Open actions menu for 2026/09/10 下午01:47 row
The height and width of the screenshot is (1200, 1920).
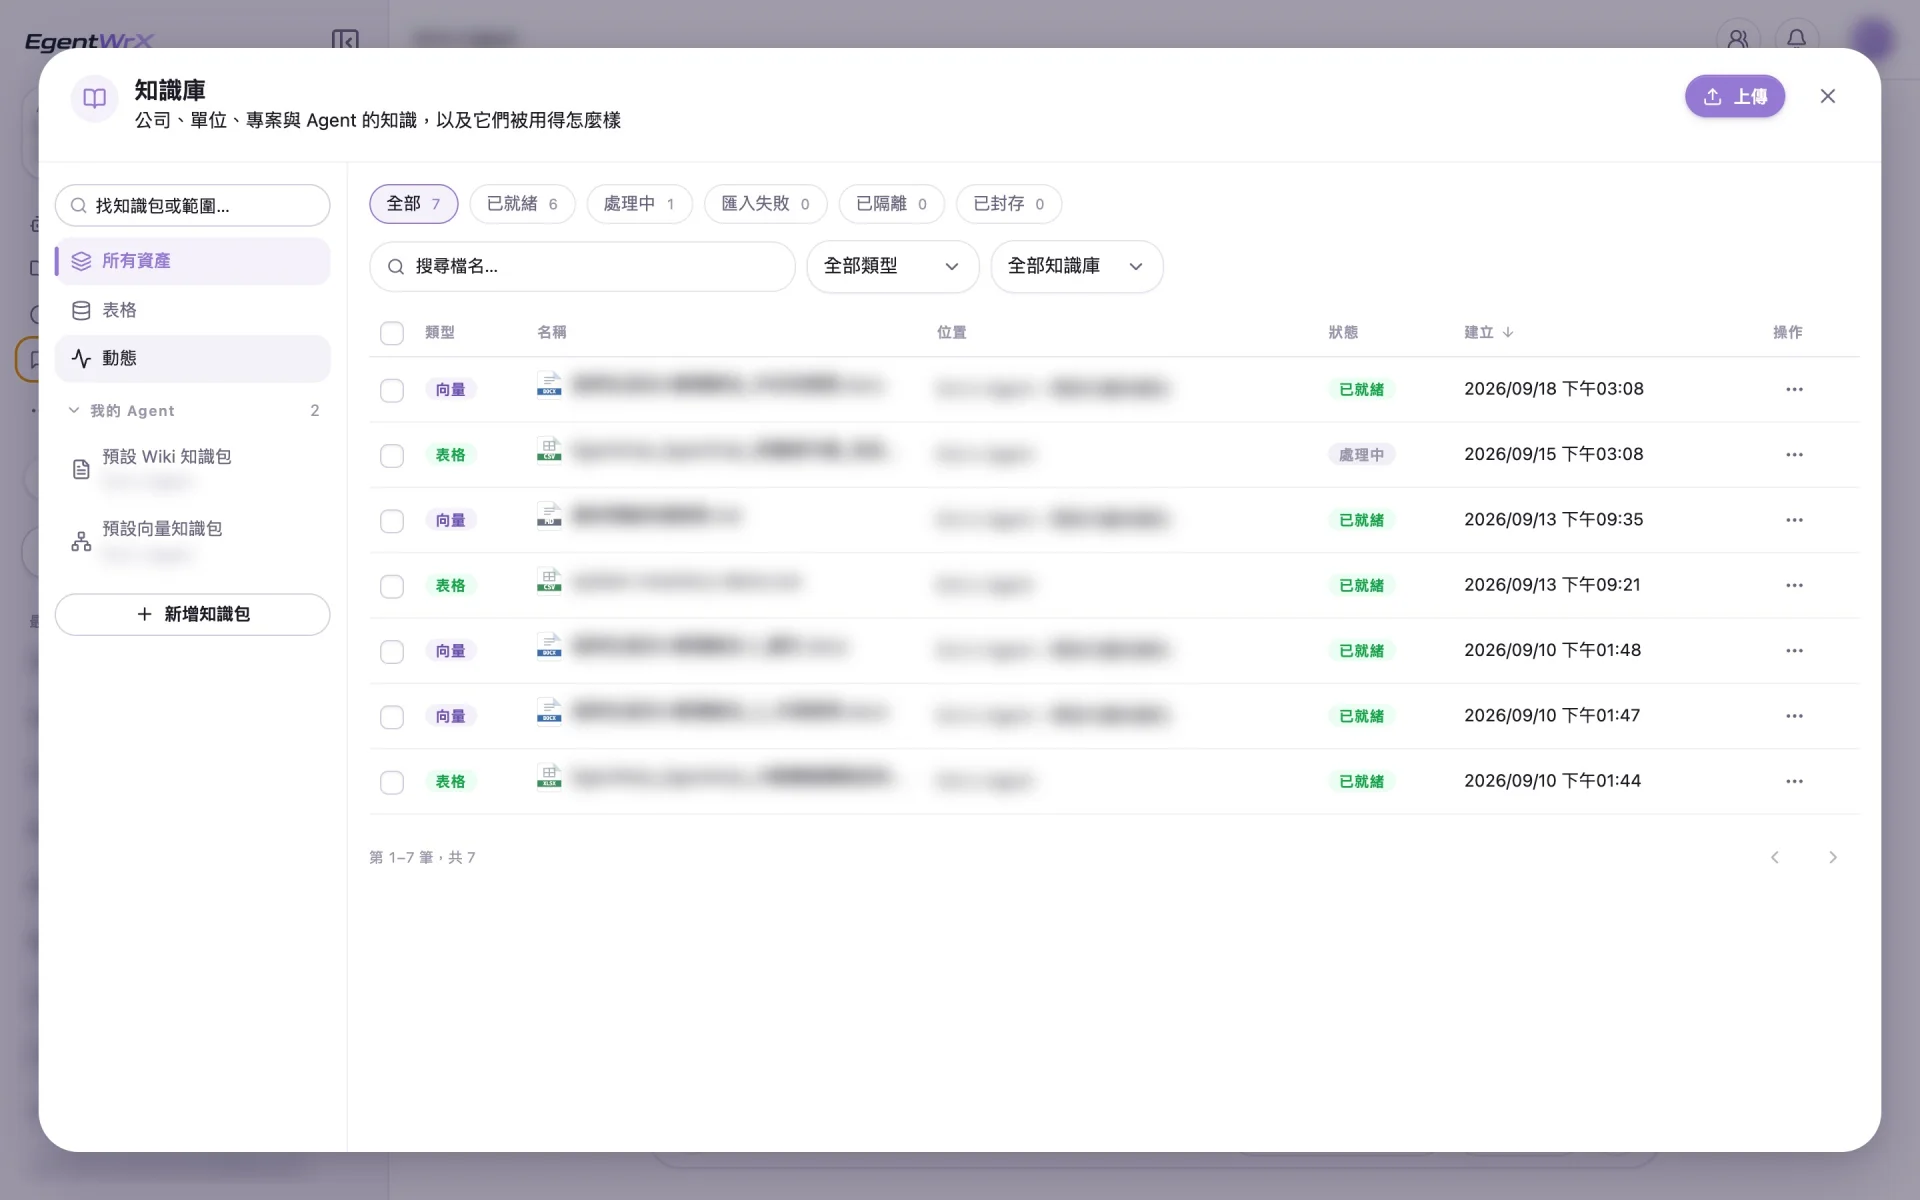pos(1794,716)
